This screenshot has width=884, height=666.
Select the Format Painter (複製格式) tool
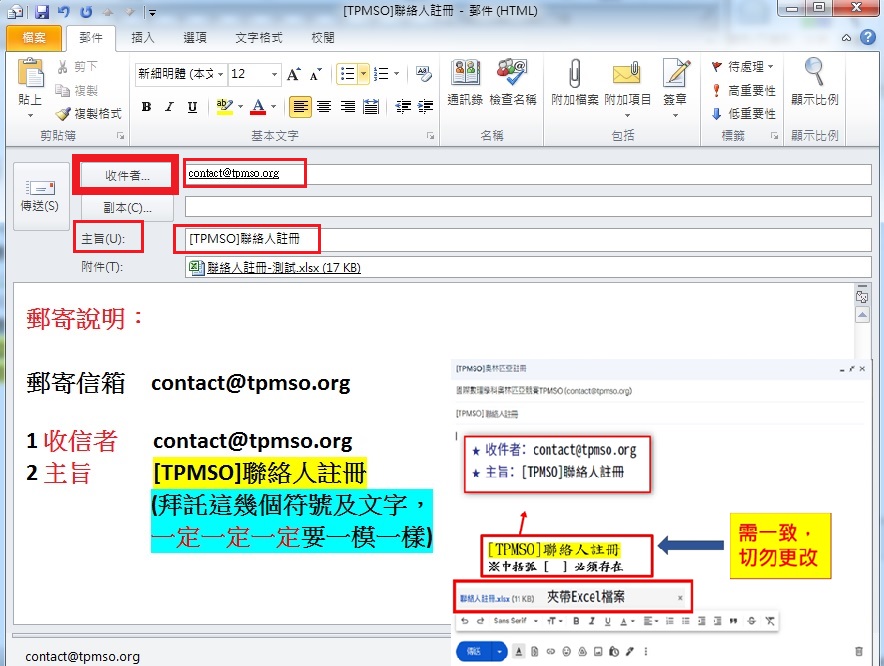[89, 114]
